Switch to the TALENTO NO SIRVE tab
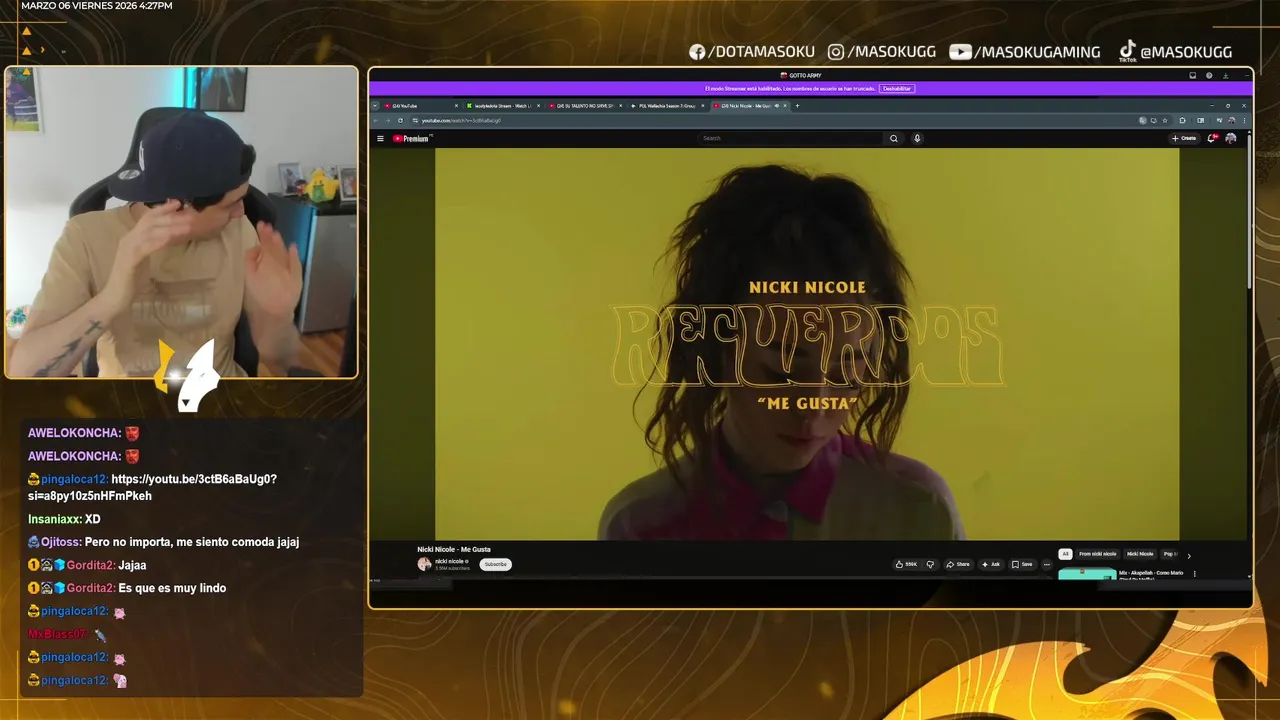This screenshot has width=1280, height=720. [x=585, y=105]
